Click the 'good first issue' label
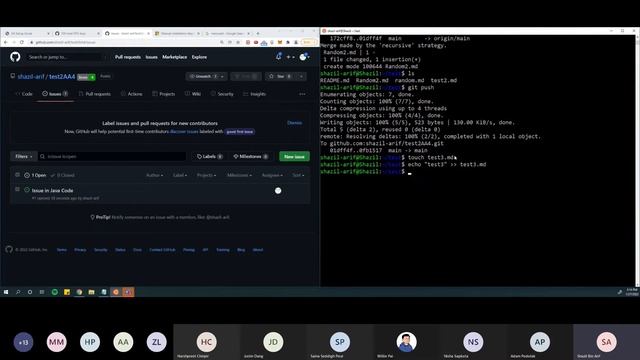 [x=240, y=131]
